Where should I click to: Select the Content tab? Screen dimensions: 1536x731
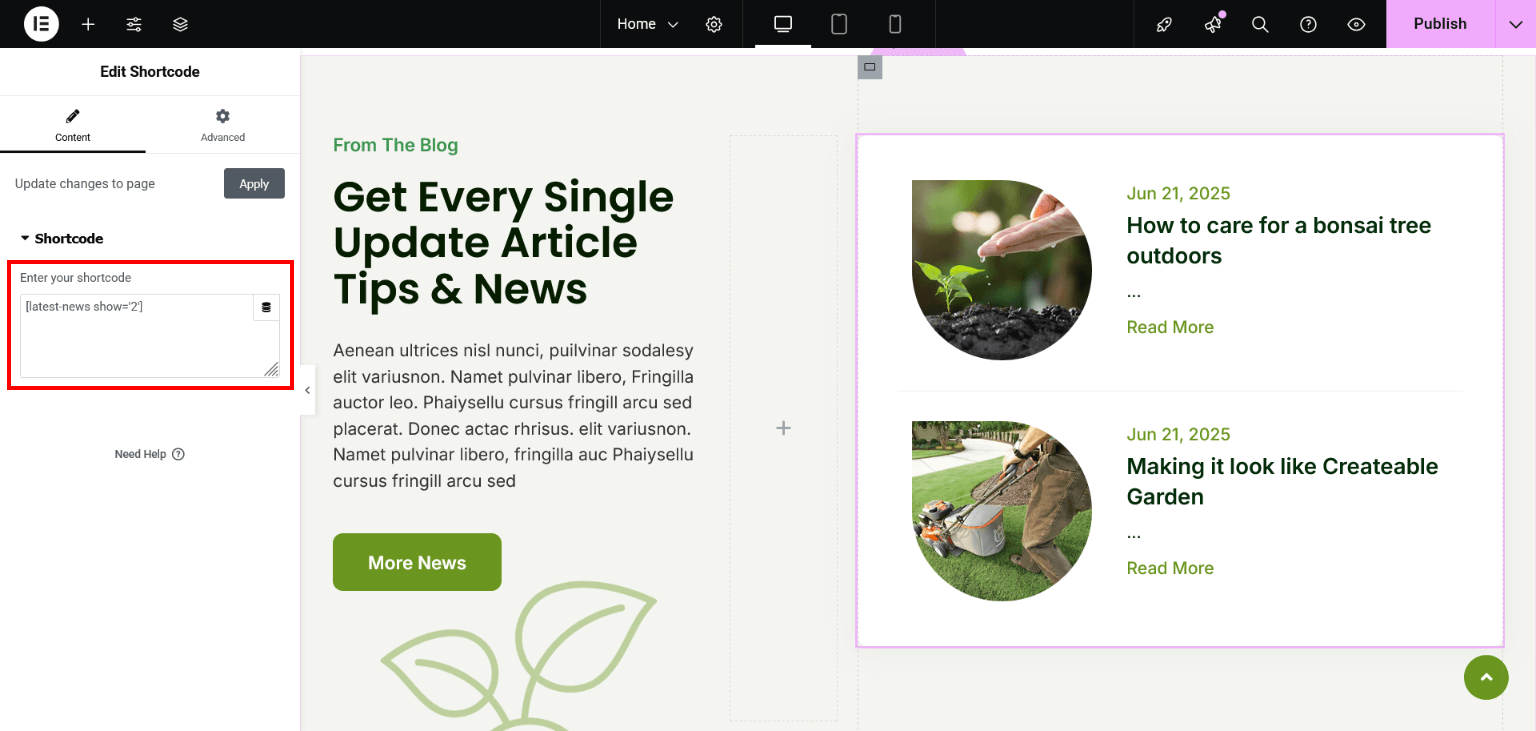(73, 125)
